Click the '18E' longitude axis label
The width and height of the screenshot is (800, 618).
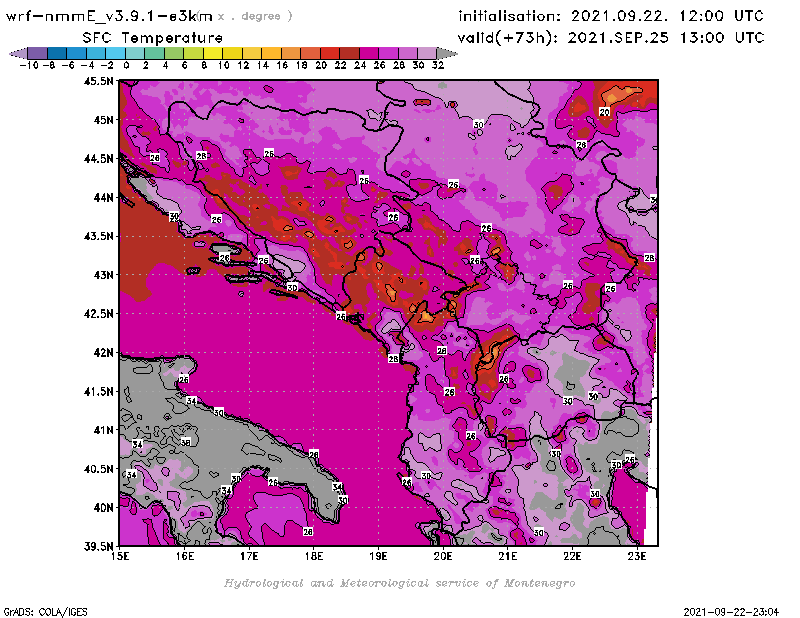coord(314,556)
